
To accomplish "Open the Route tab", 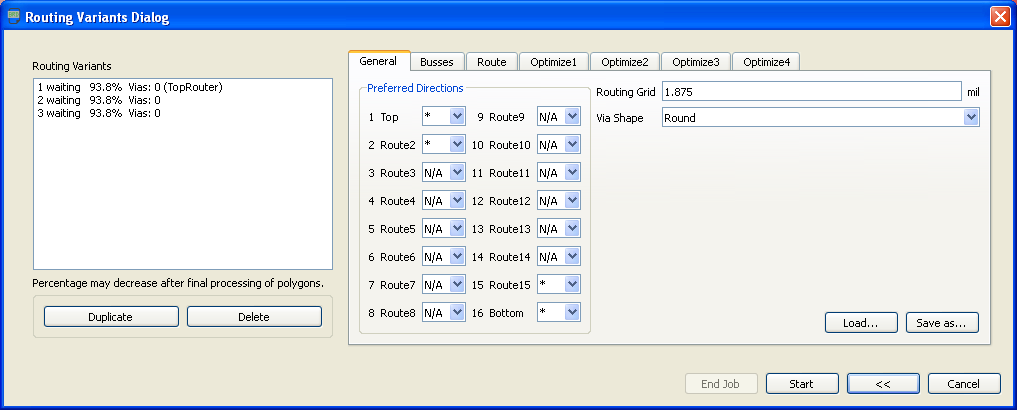I will click(491, 62).
